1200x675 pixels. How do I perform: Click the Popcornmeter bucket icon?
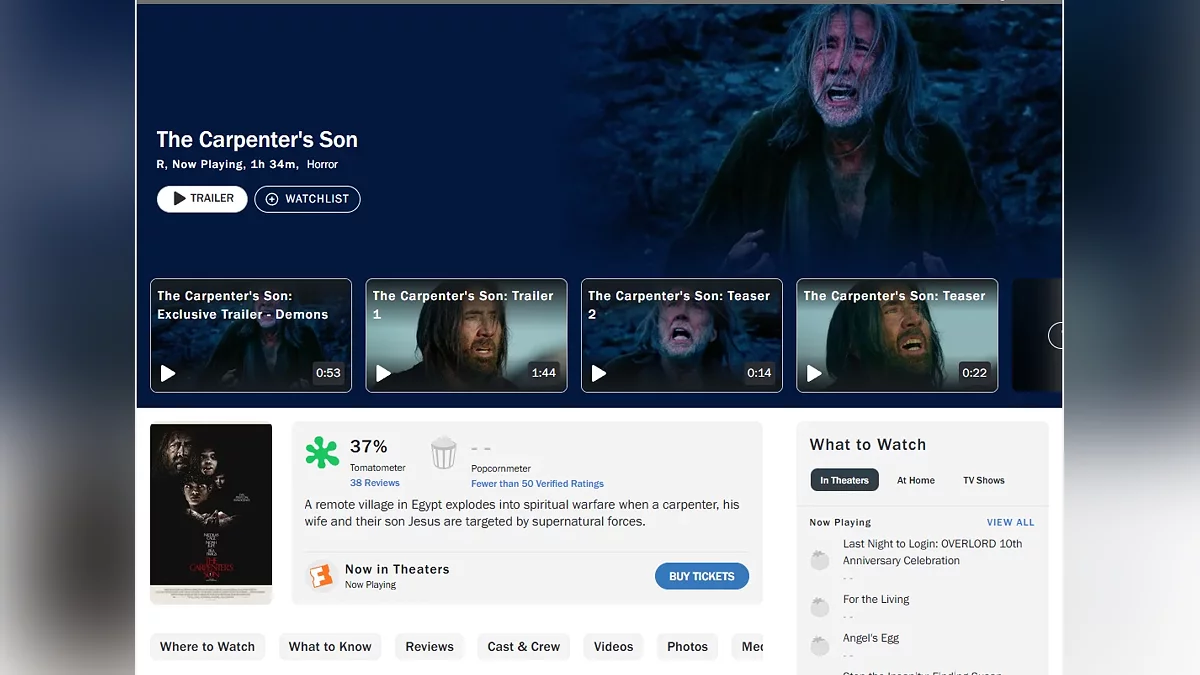pyautogui.click(x=444, y=453)
